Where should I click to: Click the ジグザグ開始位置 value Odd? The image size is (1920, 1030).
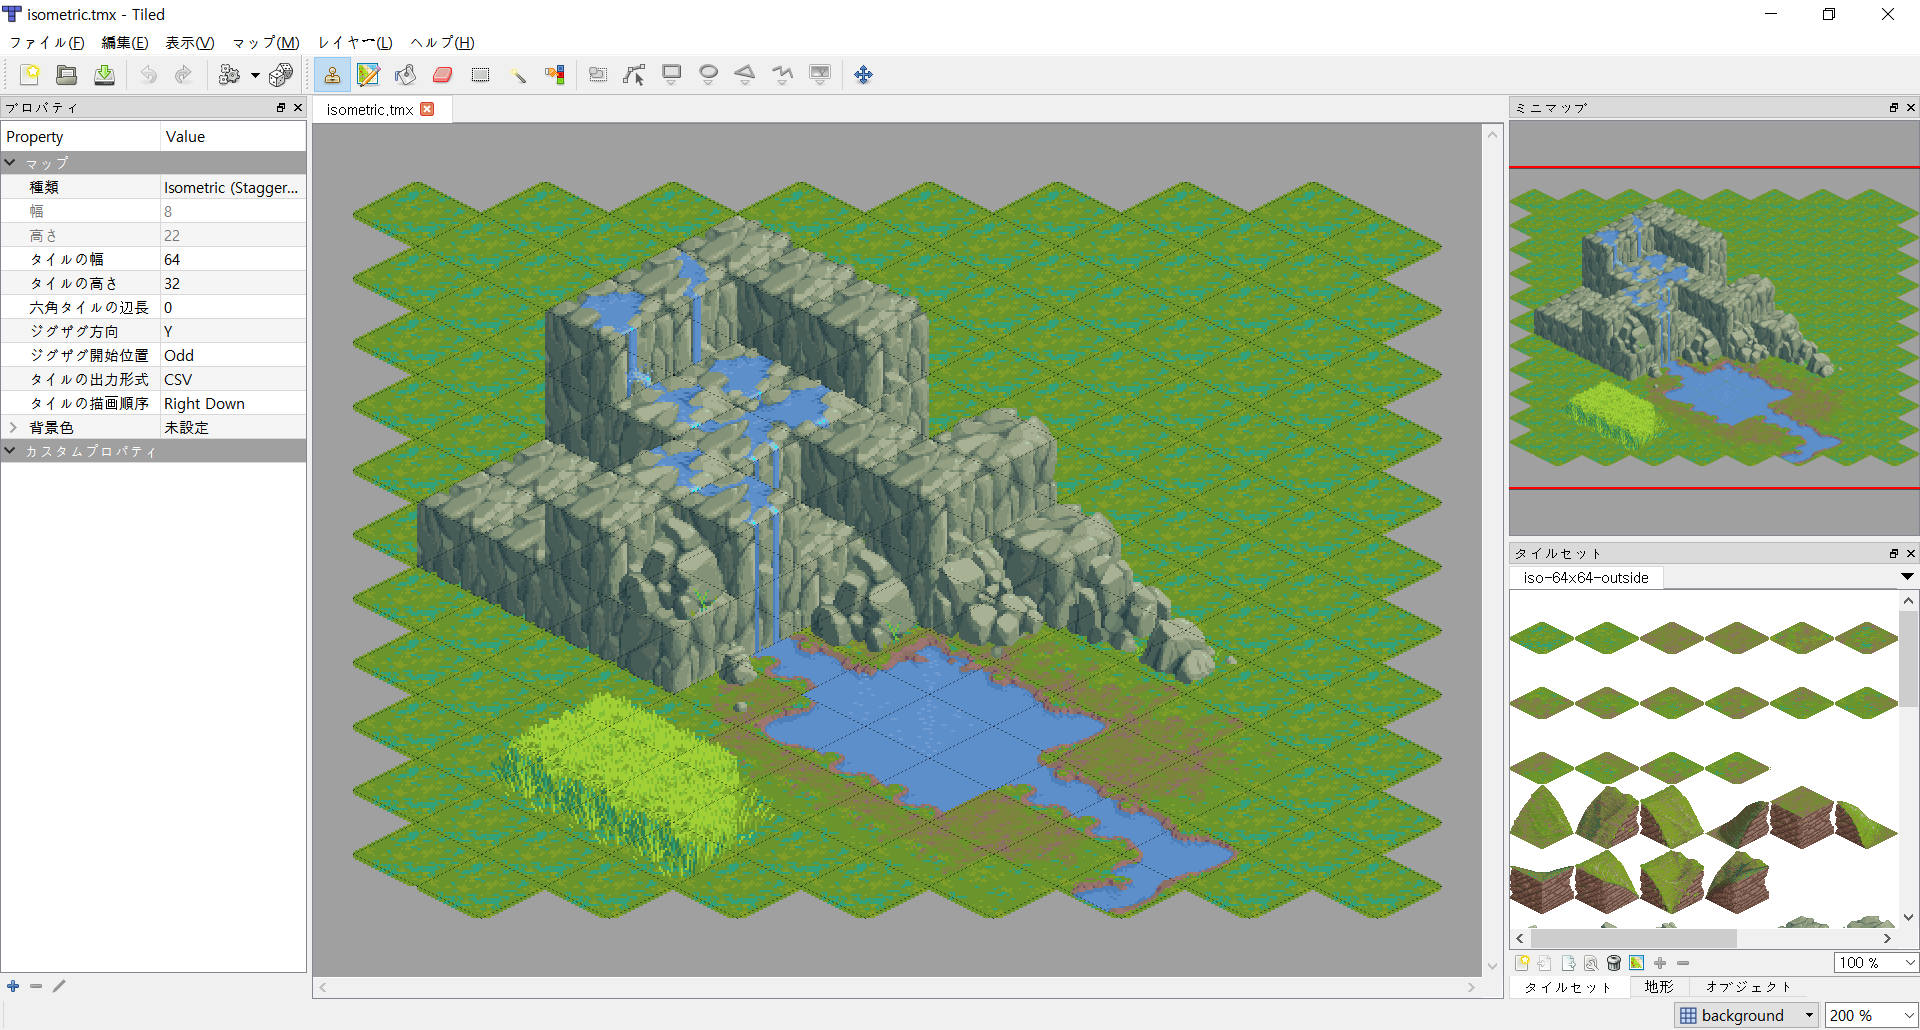tap(232, 355)
